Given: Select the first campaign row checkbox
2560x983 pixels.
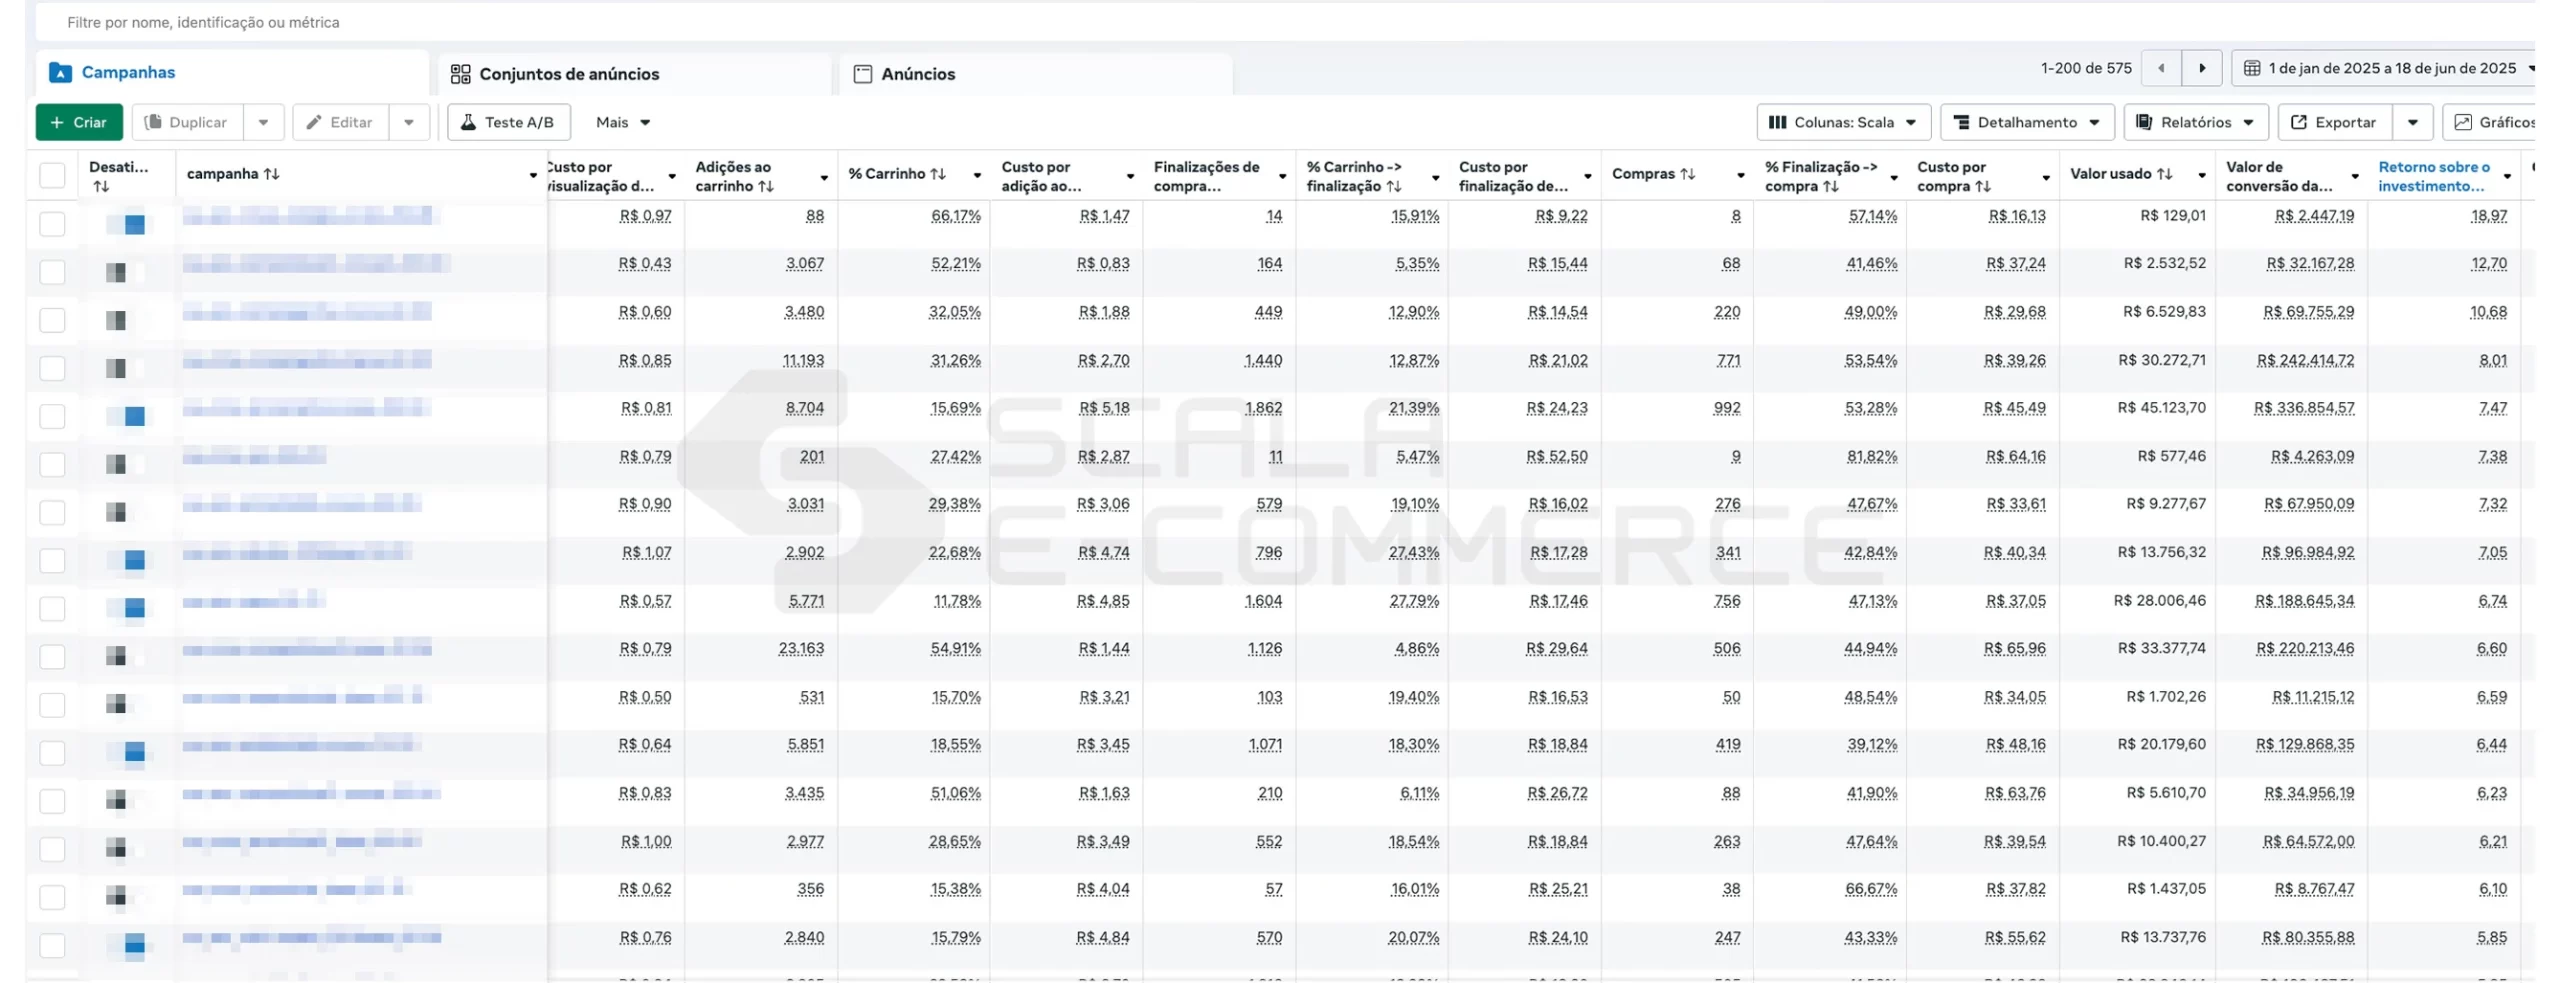Looking at the screenshot, I should (52, 223).
